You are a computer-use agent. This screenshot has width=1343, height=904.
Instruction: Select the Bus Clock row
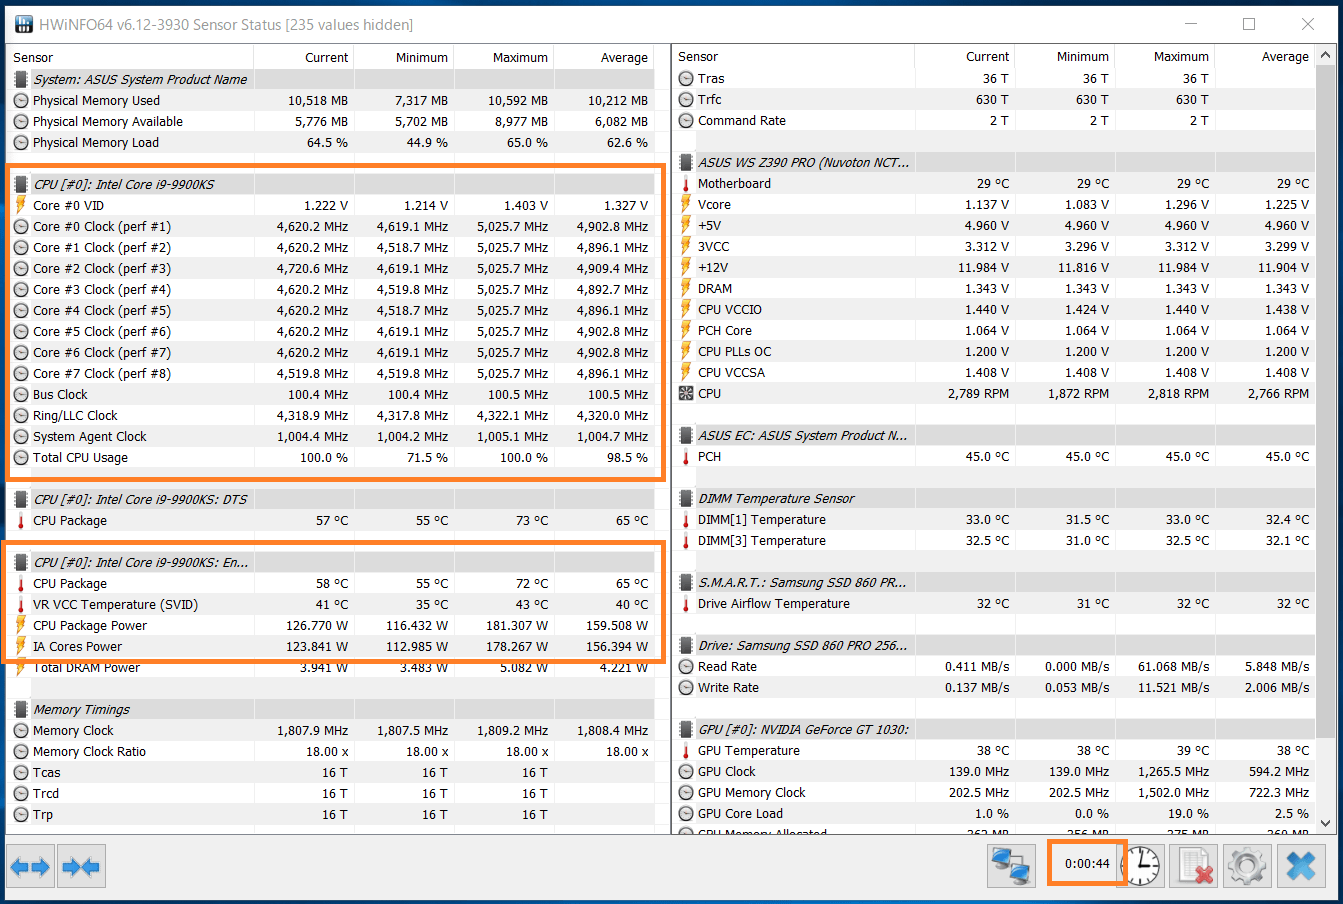(331, 394)
